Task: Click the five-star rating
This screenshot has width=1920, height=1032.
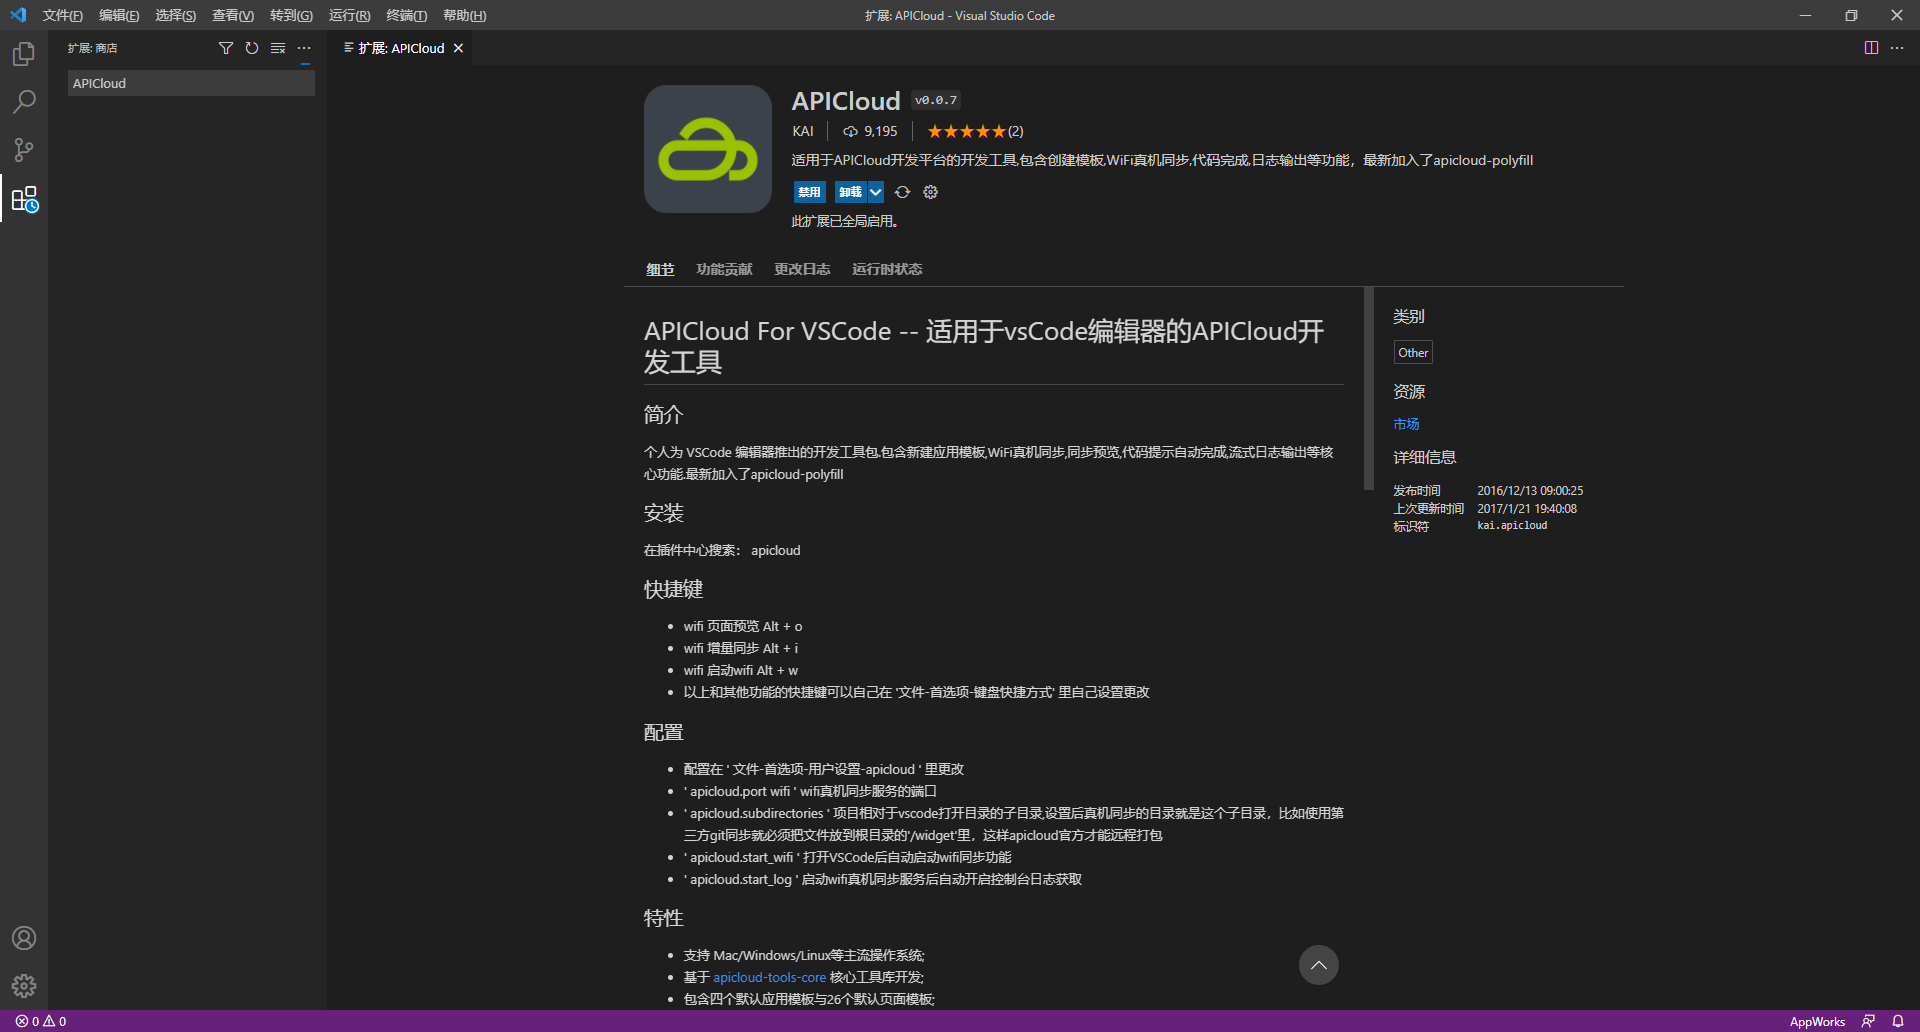Action: [966, 131]
